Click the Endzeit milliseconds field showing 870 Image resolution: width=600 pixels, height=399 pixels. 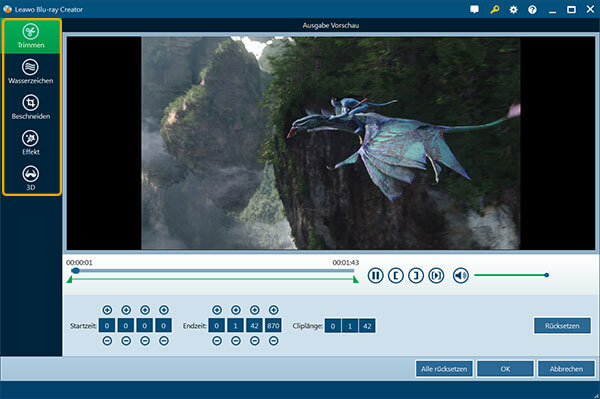(x=273, y=326)
